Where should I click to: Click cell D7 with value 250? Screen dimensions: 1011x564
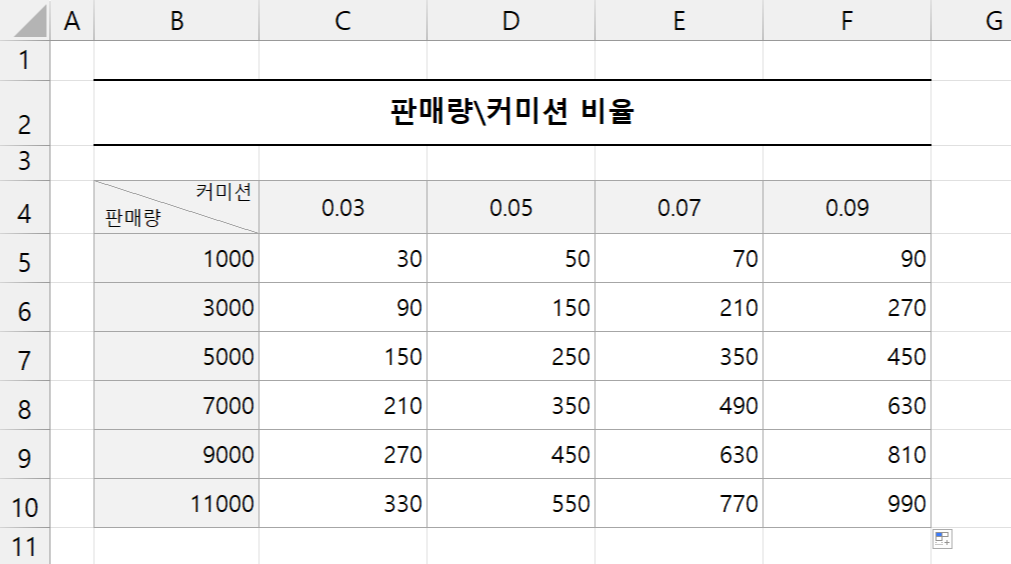[x=511, y=356]
